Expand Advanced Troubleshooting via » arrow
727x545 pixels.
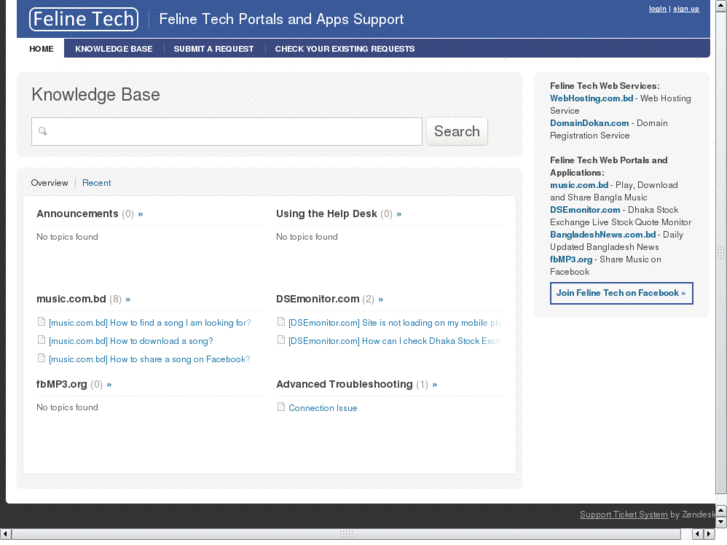point(434,385)
